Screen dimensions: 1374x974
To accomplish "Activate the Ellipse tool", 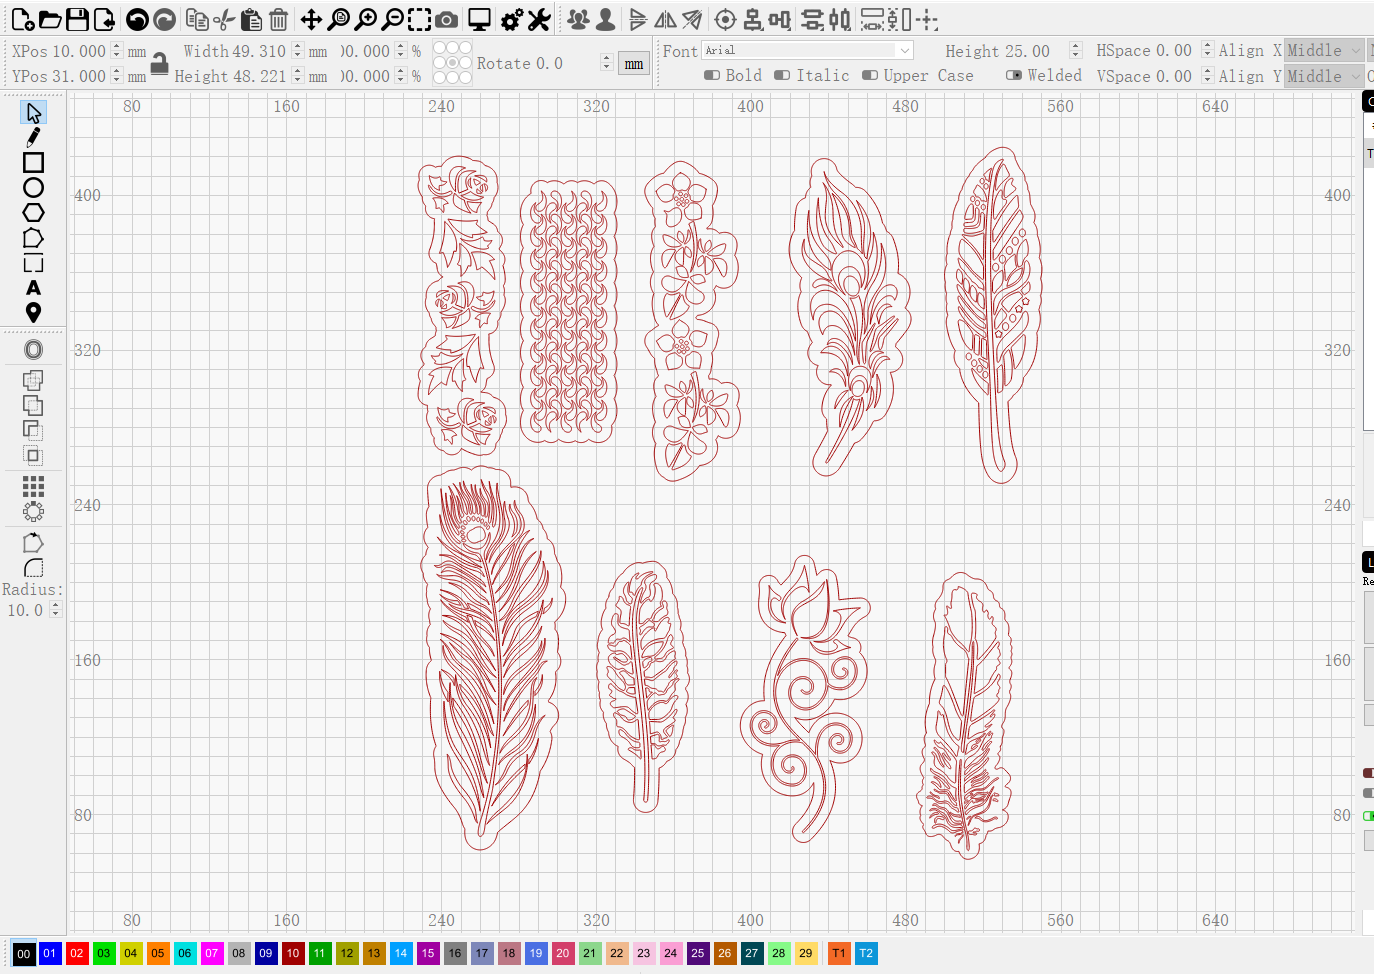I will pyautogui.click(x=33, y=186).
